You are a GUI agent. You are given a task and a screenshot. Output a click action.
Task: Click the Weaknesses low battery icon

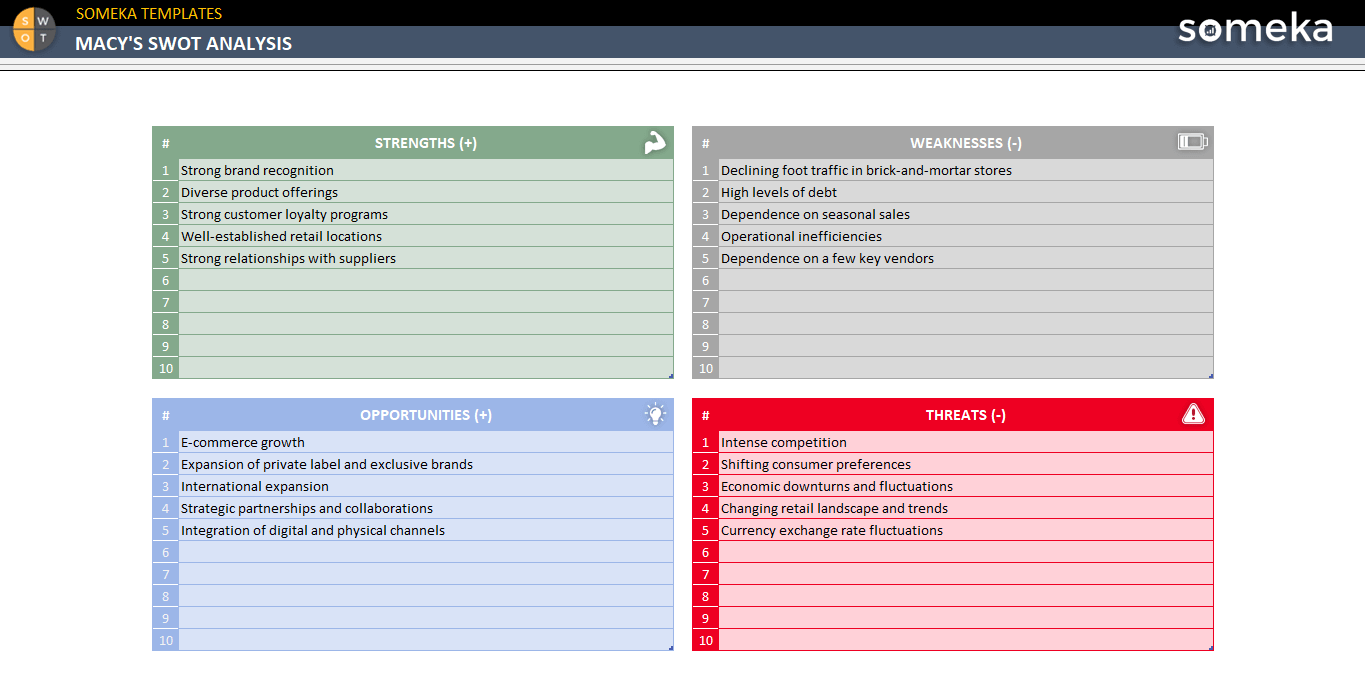1193,142
